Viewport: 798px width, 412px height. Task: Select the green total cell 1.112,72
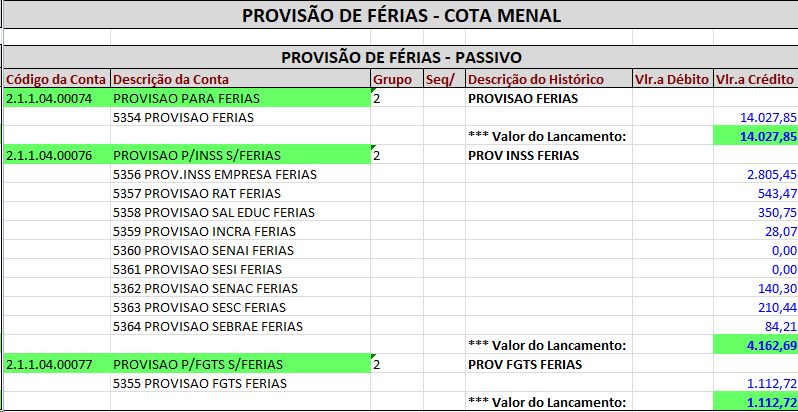pos(756,402)
